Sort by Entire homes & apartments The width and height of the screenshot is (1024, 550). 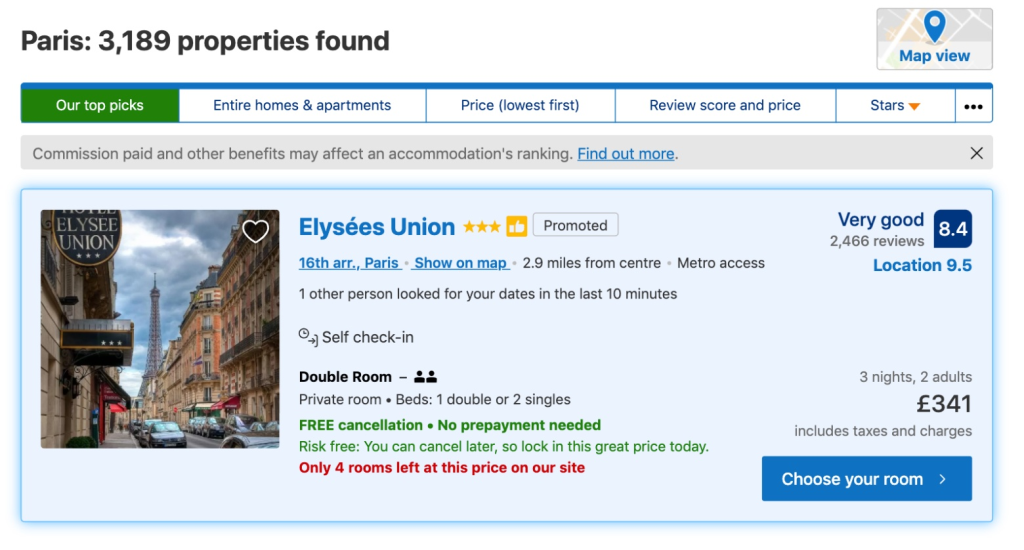click(302, 105)
